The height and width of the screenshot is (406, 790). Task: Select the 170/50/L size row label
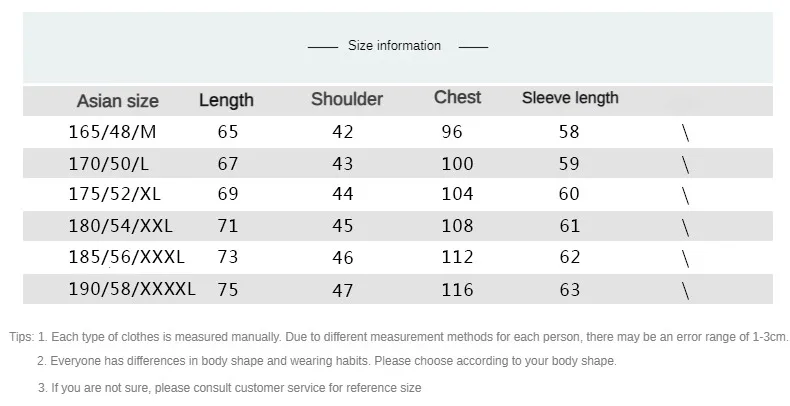point(109,164)
